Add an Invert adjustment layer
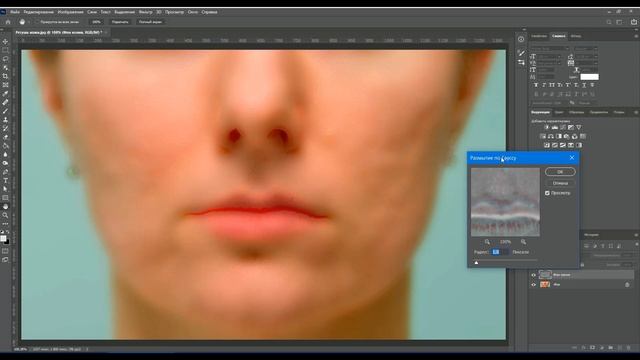 tap(547, 145)
